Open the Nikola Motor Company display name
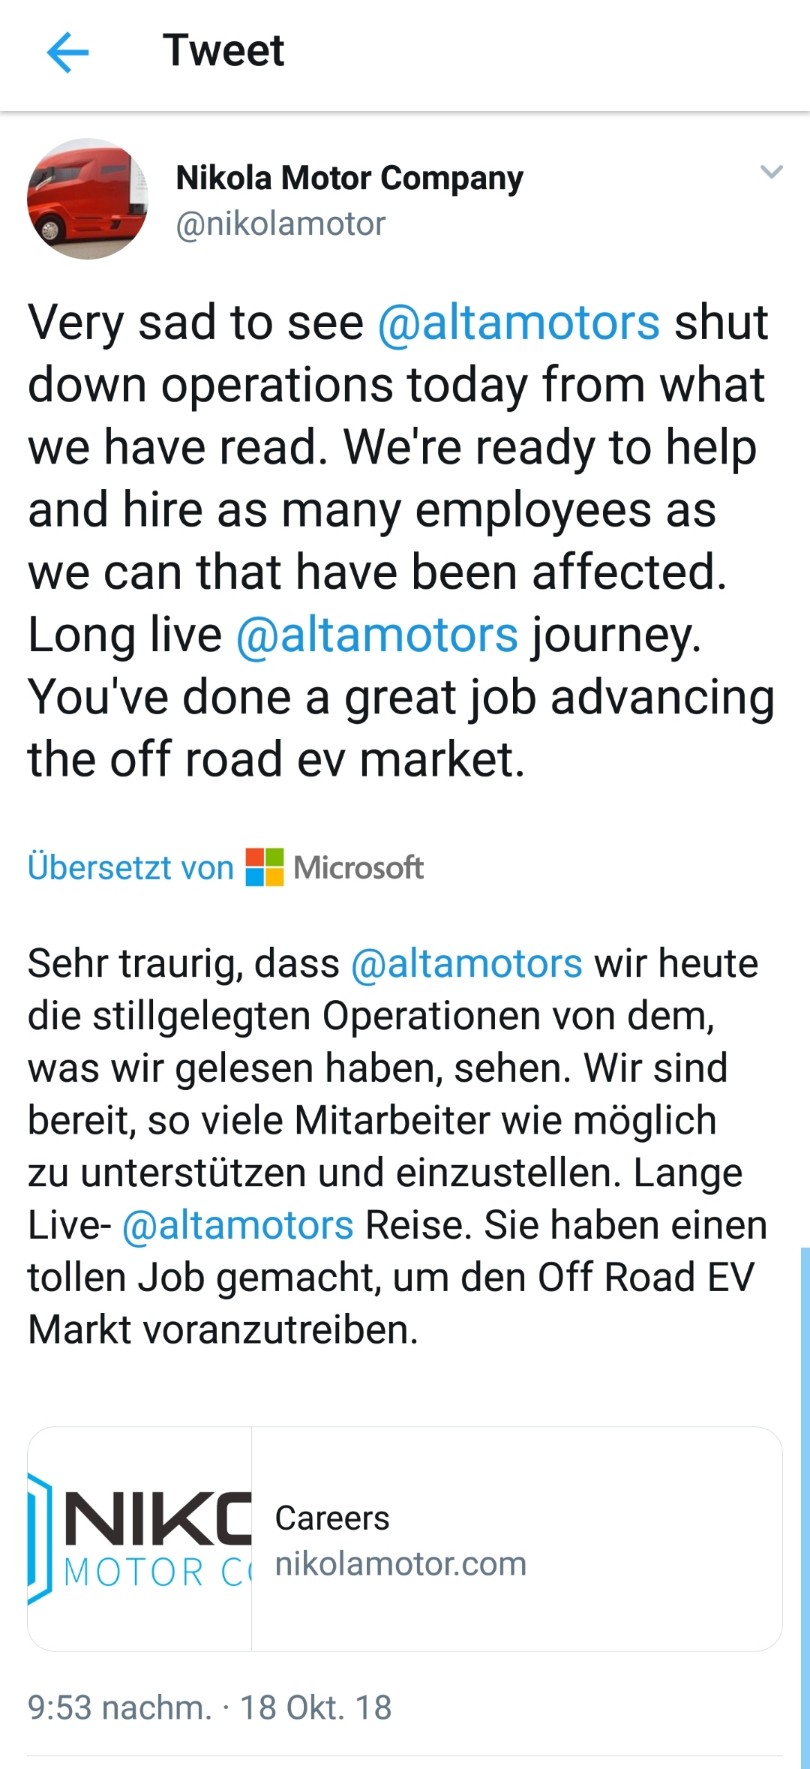Screen dimensions: 810x1769 (x=349, y=178)
